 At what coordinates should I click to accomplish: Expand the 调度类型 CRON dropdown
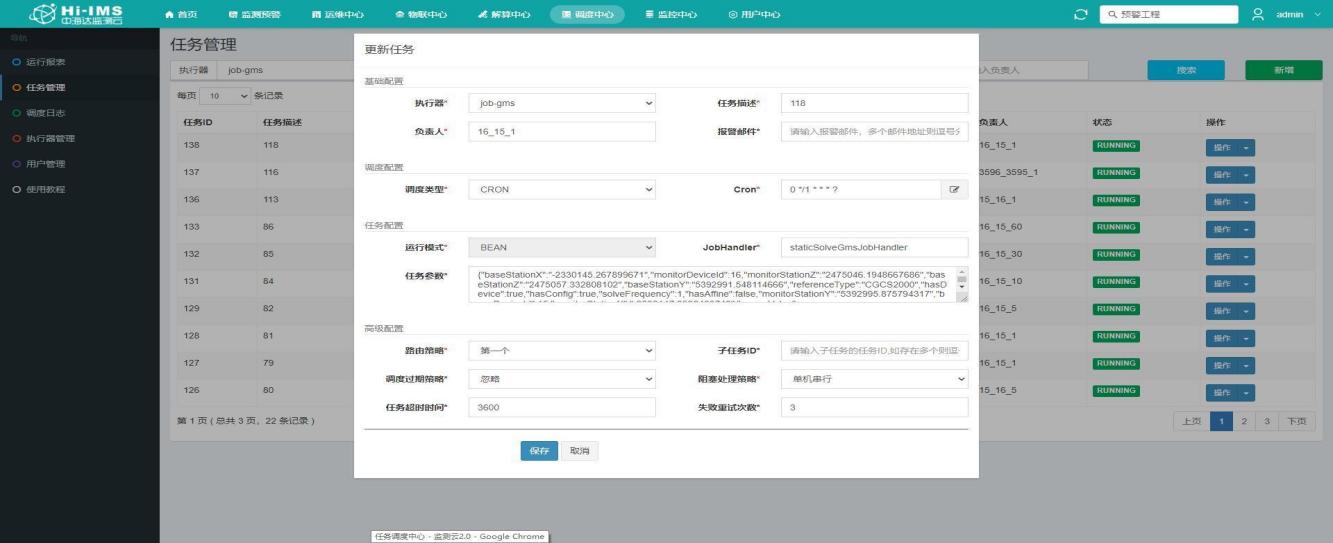(x=561, y=189)
